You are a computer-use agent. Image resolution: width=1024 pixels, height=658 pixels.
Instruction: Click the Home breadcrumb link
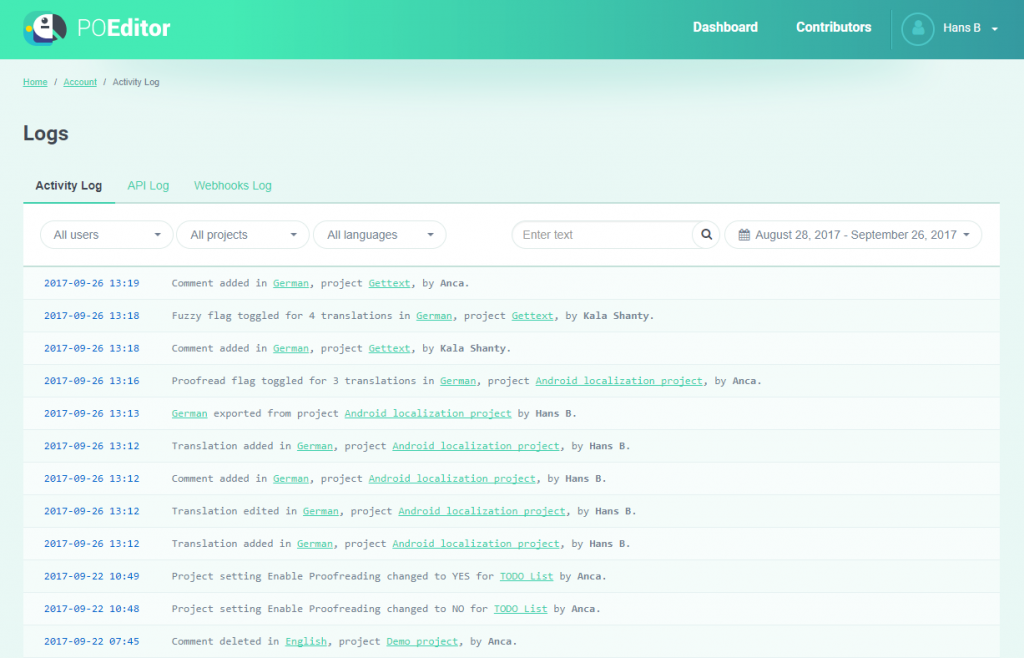tap(34, 82)
